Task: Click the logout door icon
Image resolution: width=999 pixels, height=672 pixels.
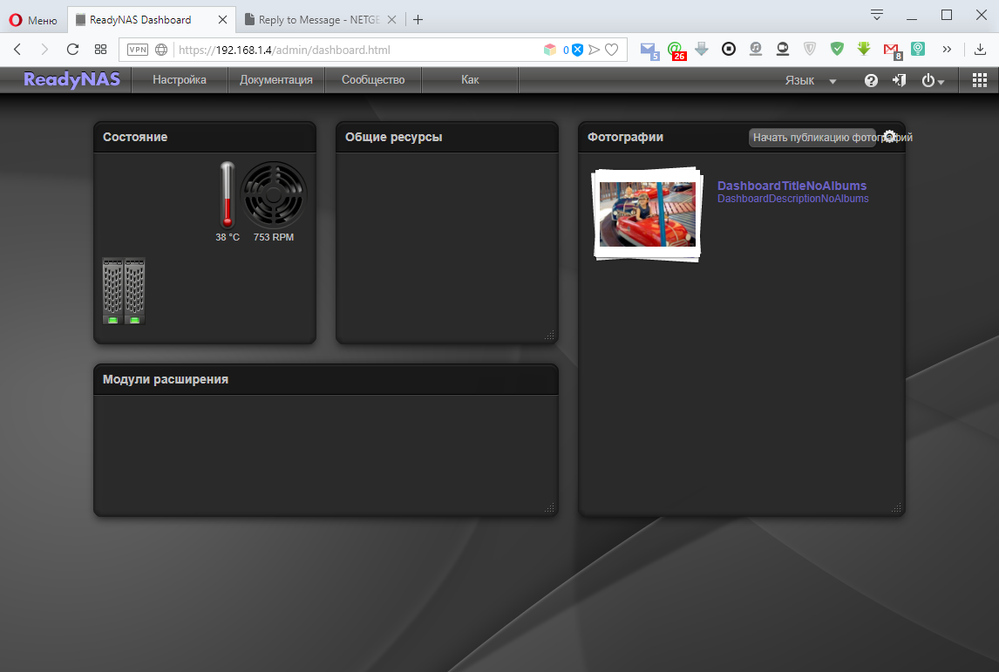Action: pos(899,80)
